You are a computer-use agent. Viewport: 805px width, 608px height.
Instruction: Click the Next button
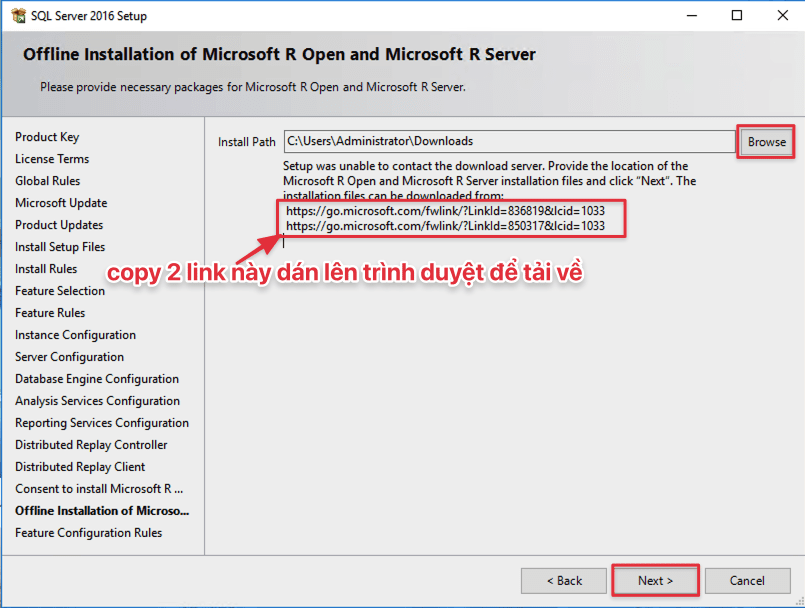655,581
